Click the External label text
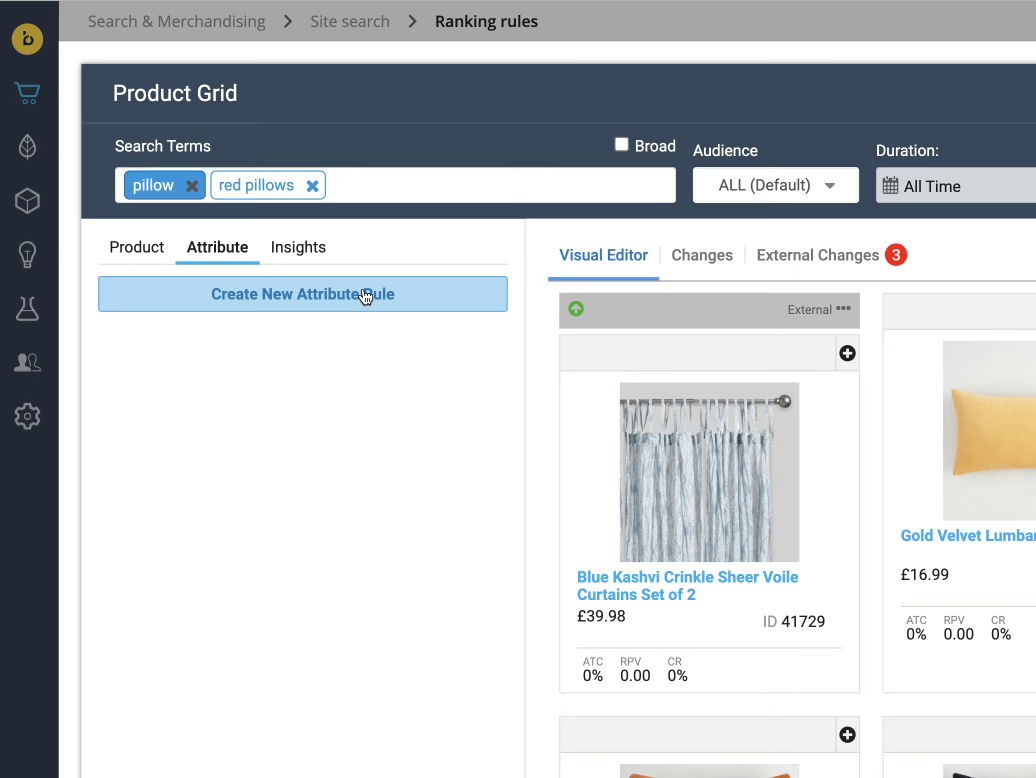The width and height of the screenshot is (1036, 778). point(809,310)
